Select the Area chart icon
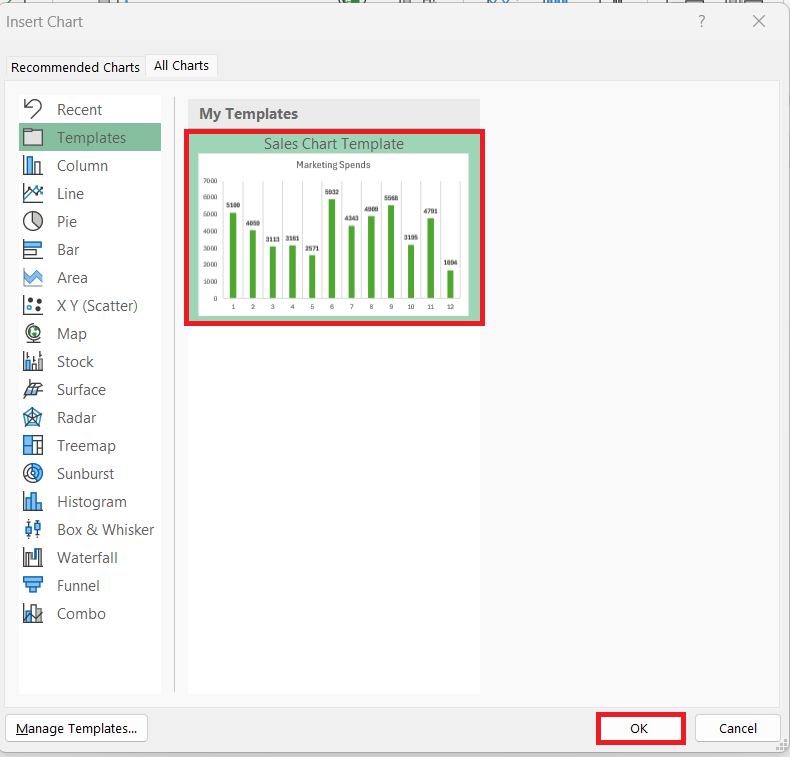The height and width of the screenshot is (757, 790). tap(33, 277)
